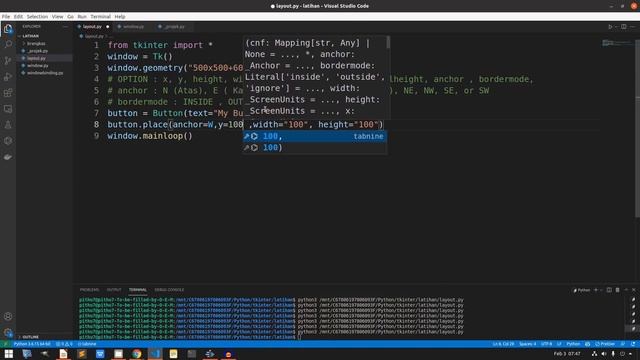Click the tabnine status bar item

tap(87, 344)
